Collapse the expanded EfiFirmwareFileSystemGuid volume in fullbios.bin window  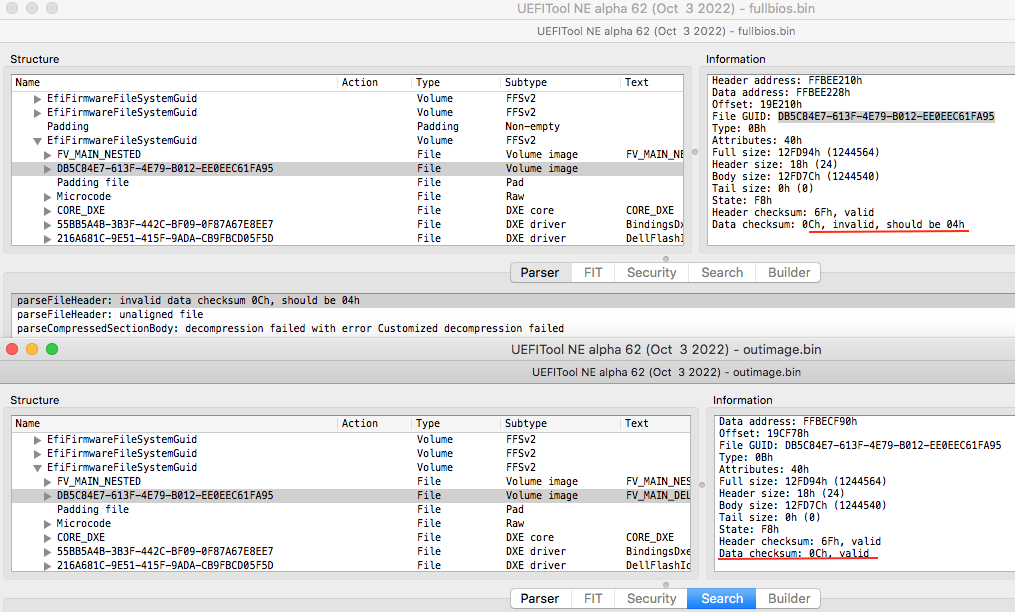38,141
